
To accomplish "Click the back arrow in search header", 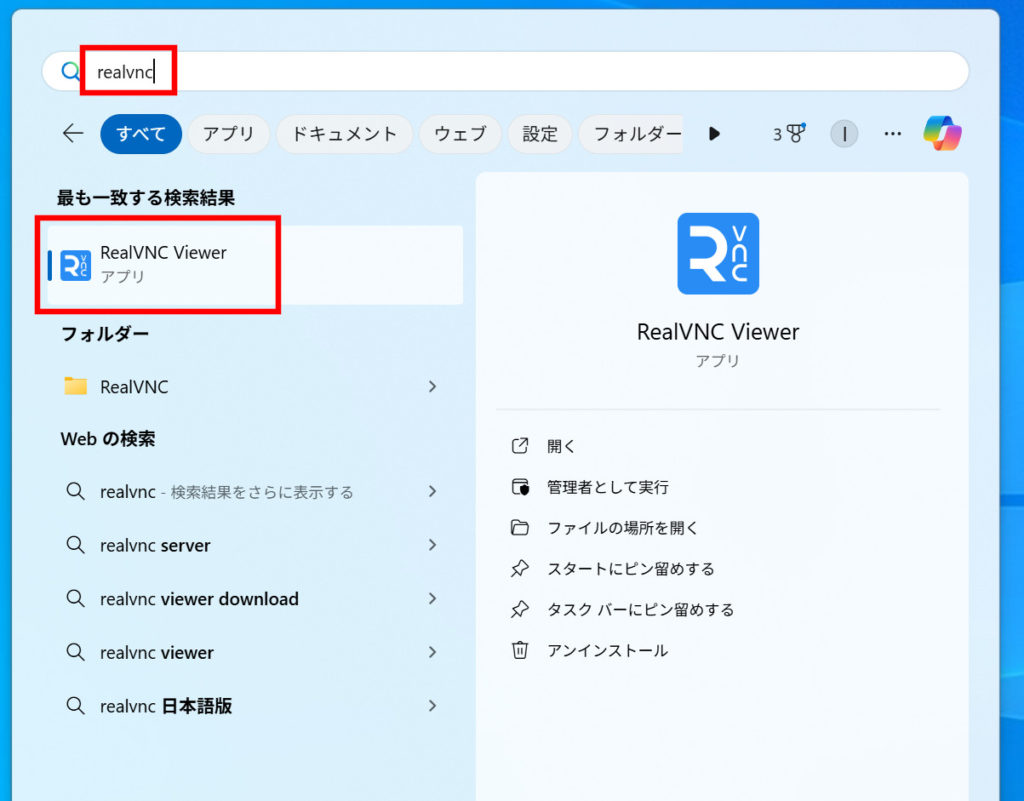I will click(73, 133).
